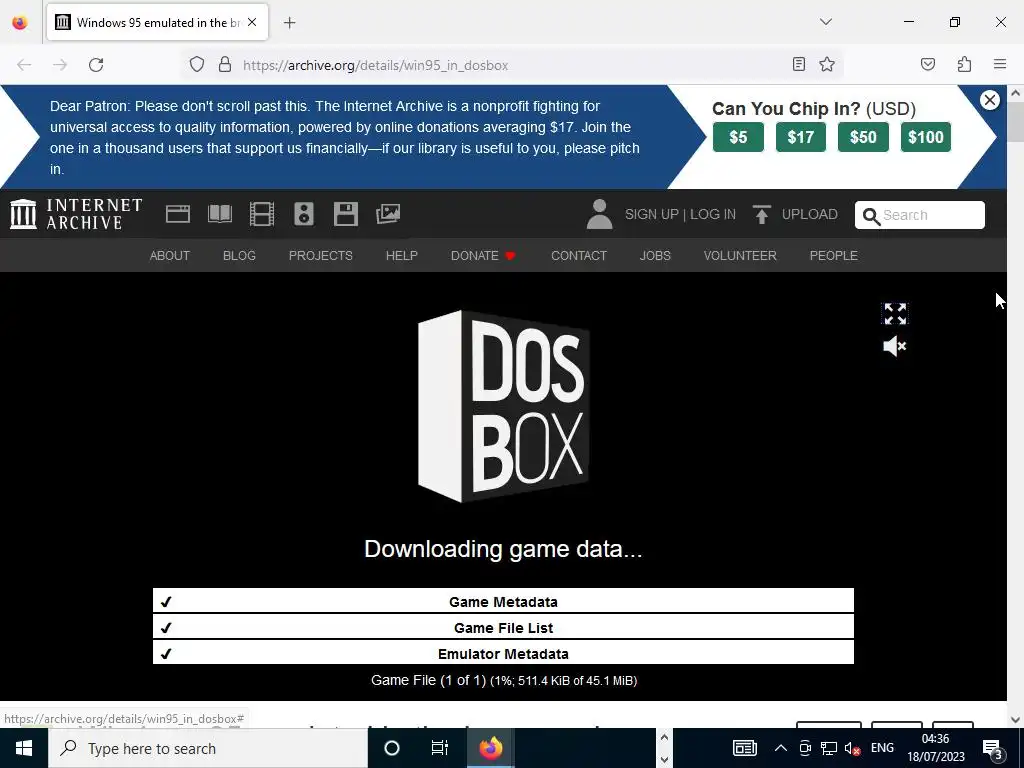Screen dimensions: 1024x768
Task: Click the SIGN UP link
Action: coord(651,215)
